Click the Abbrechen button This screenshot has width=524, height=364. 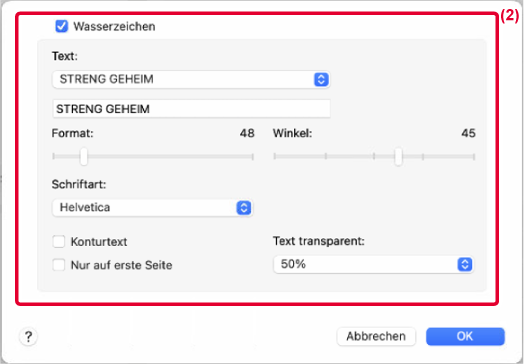376,336
